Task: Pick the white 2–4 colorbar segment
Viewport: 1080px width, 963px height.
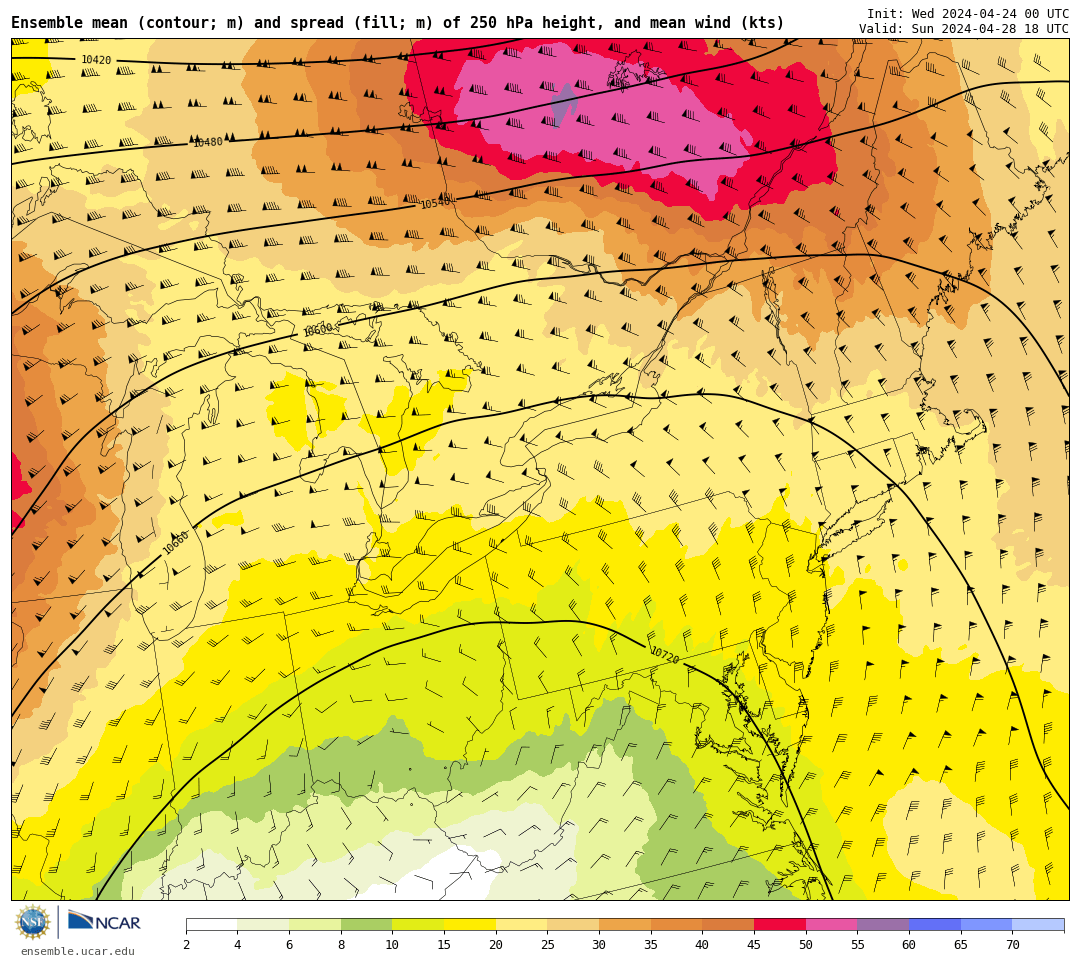Action: (x=211, y=925)
